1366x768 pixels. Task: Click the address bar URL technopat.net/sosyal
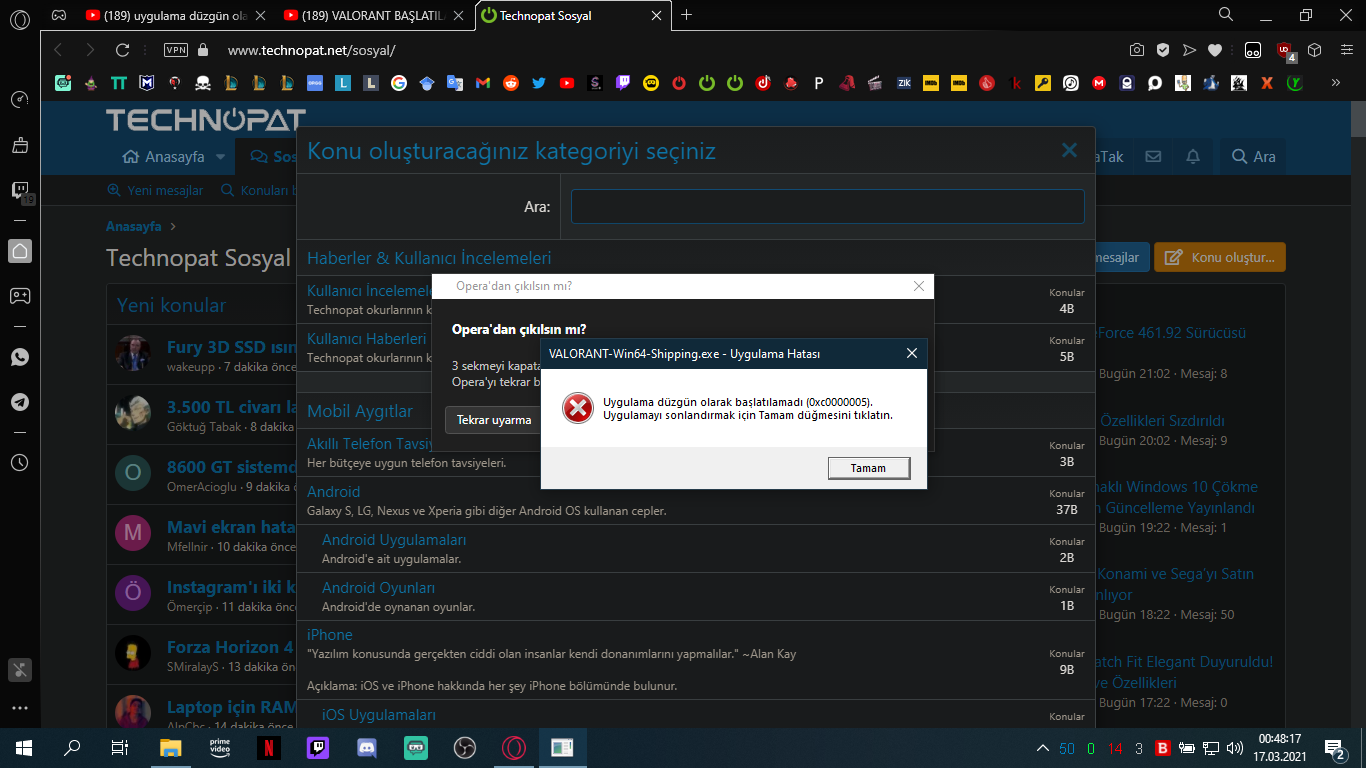pos(312,50)
